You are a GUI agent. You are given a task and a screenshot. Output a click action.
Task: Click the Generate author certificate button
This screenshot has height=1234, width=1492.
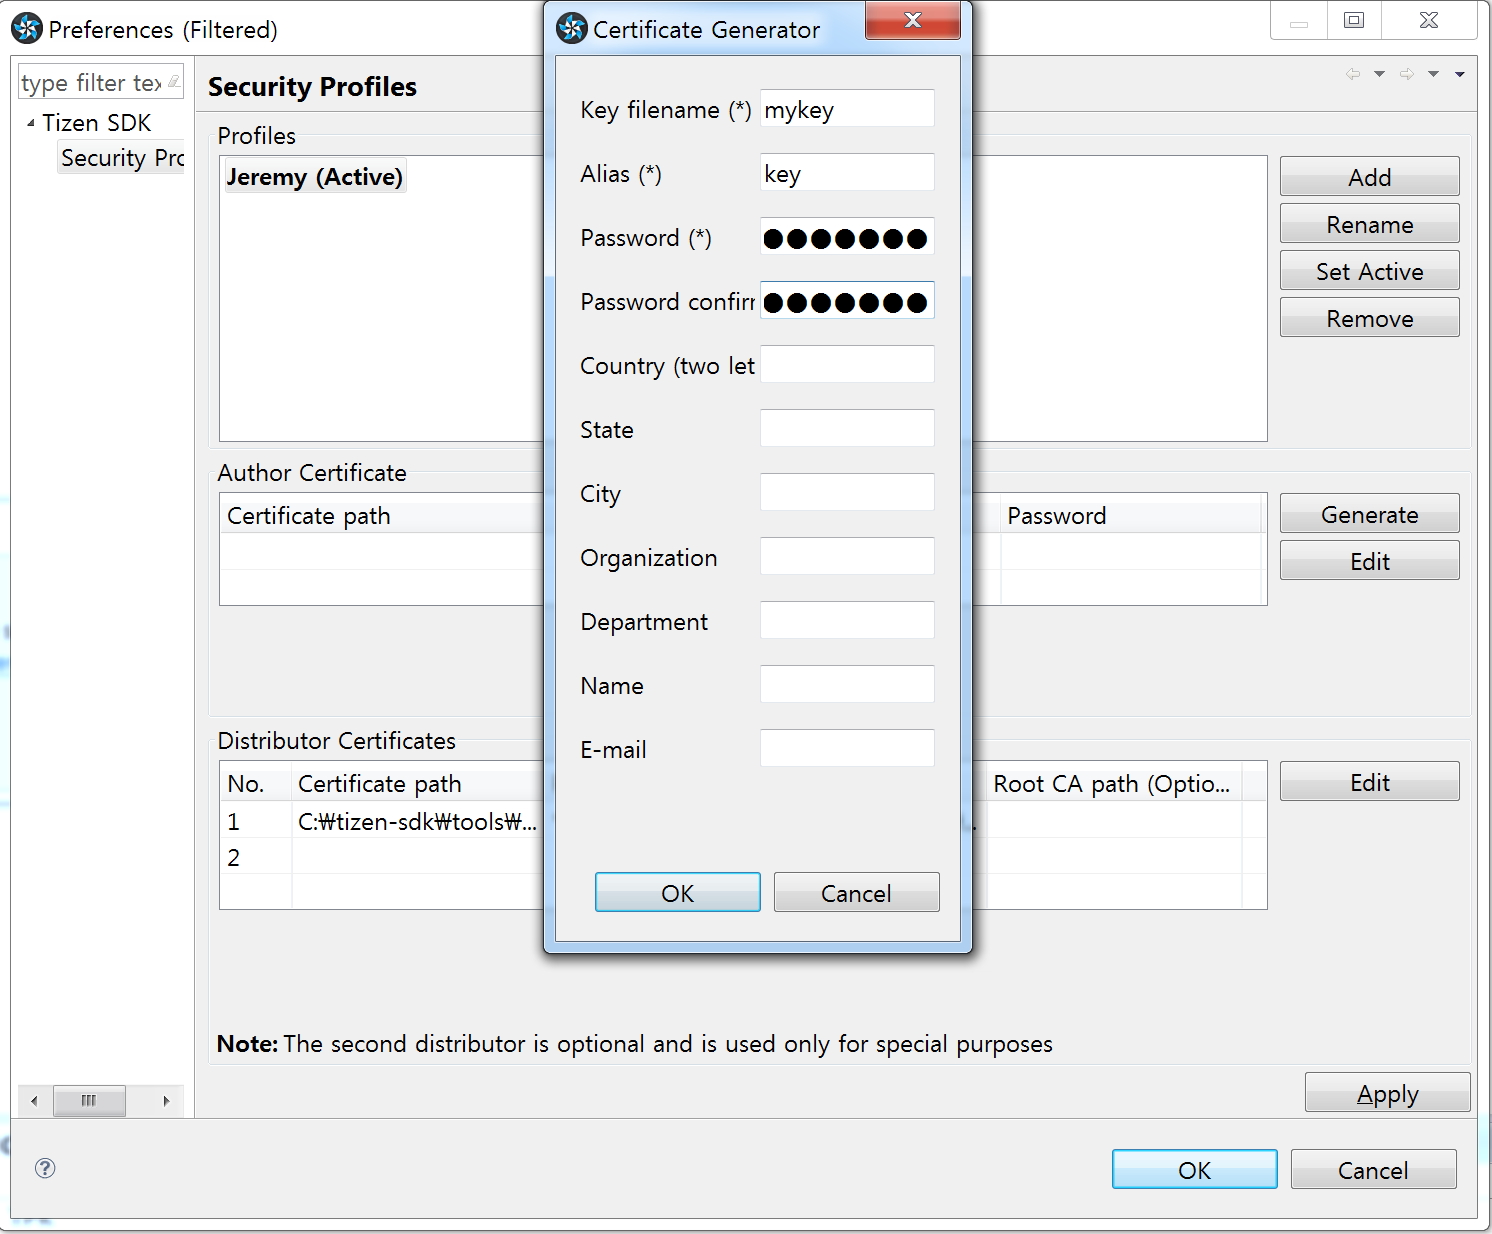tap(1369, 514)
